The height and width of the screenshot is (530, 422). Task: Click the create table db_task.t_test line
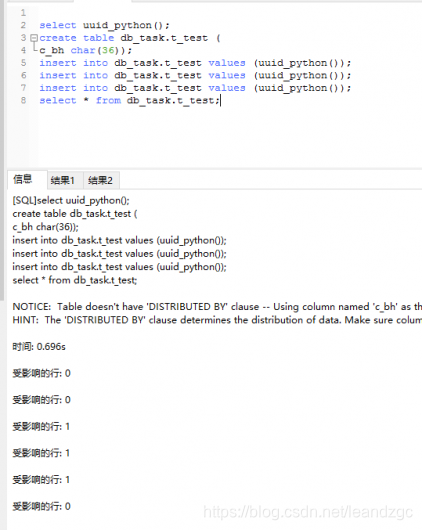[x=130, y=38]
